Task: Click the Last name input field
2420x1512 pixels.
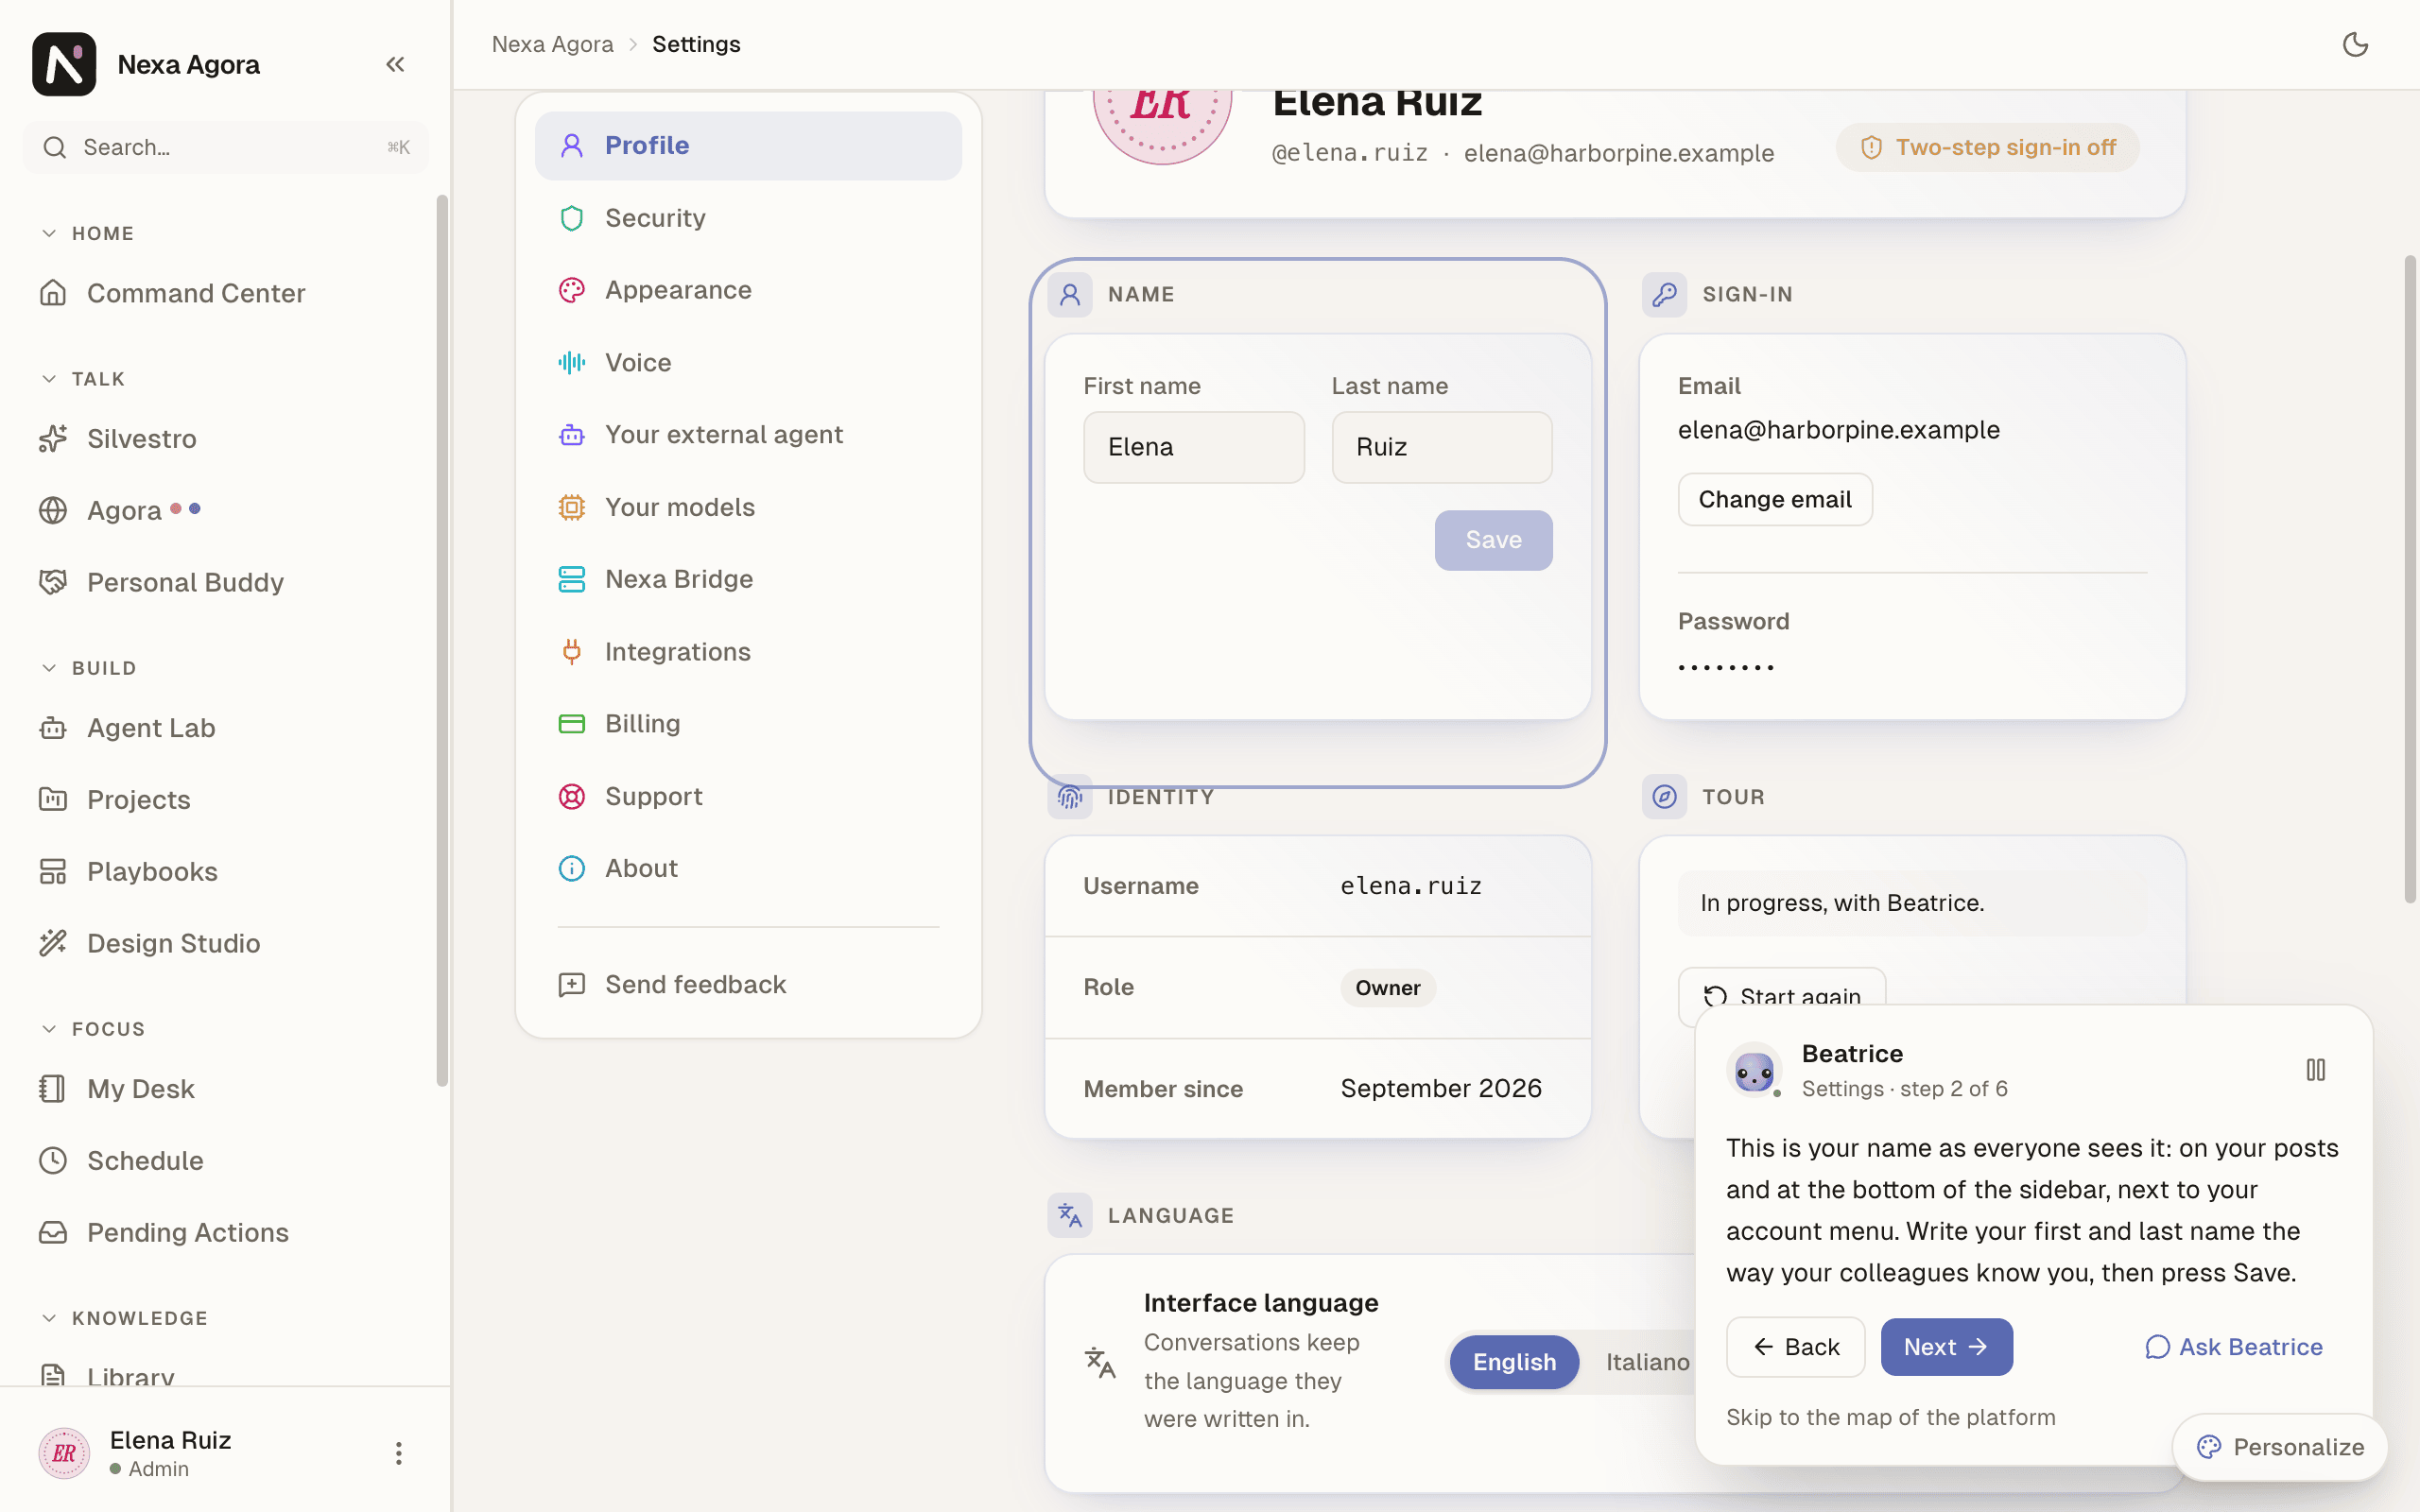Action: [x=1442, y=447]
